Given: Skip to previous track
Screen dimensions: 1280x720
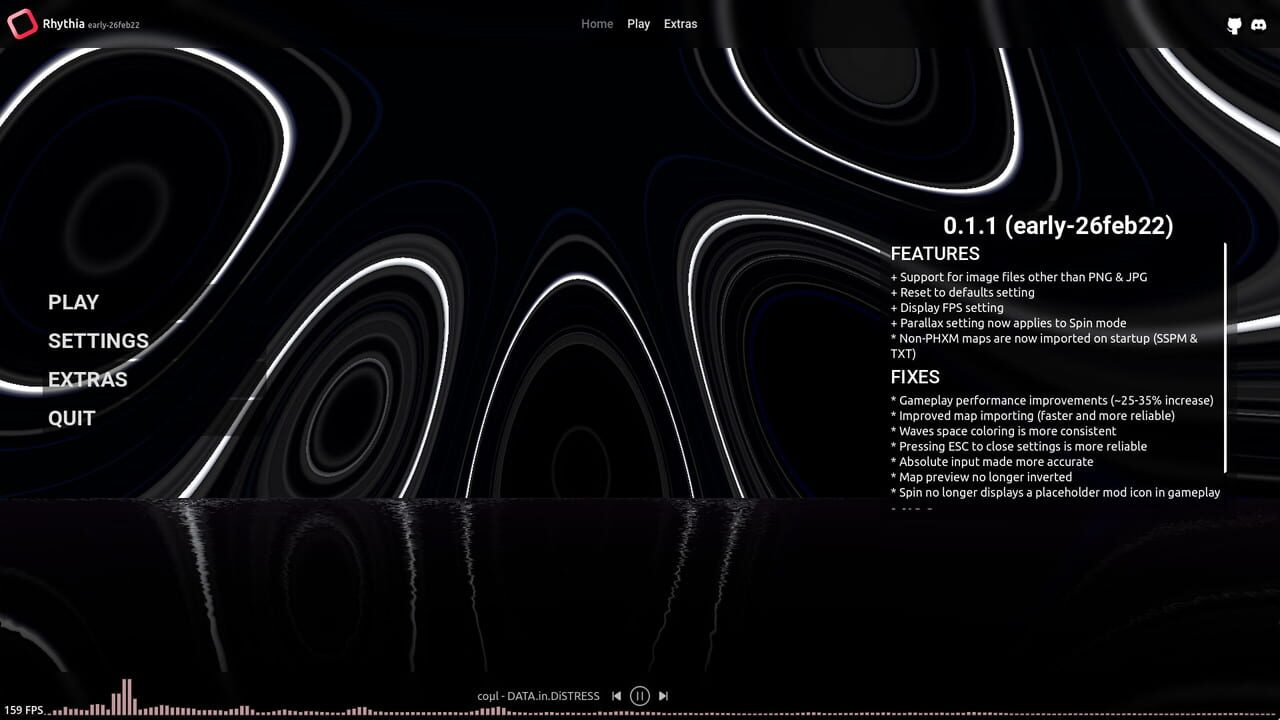Looking at the screenshot, I should pyautogui.click(x=616, y=696).
